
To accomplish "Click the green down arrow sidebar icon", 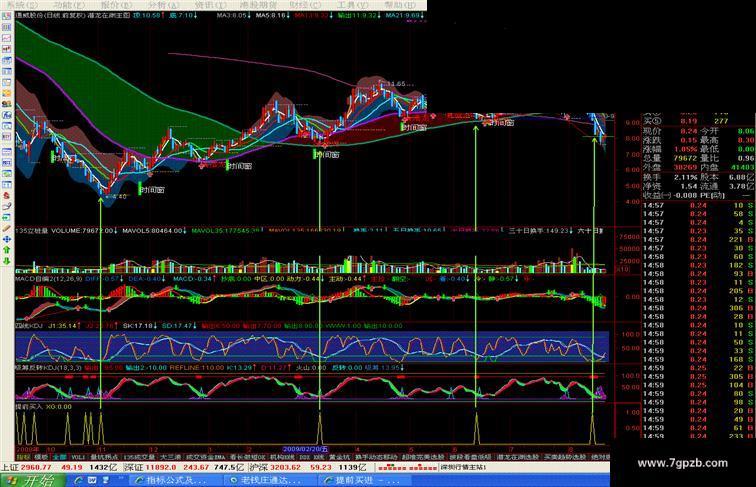I will [7, 261].
